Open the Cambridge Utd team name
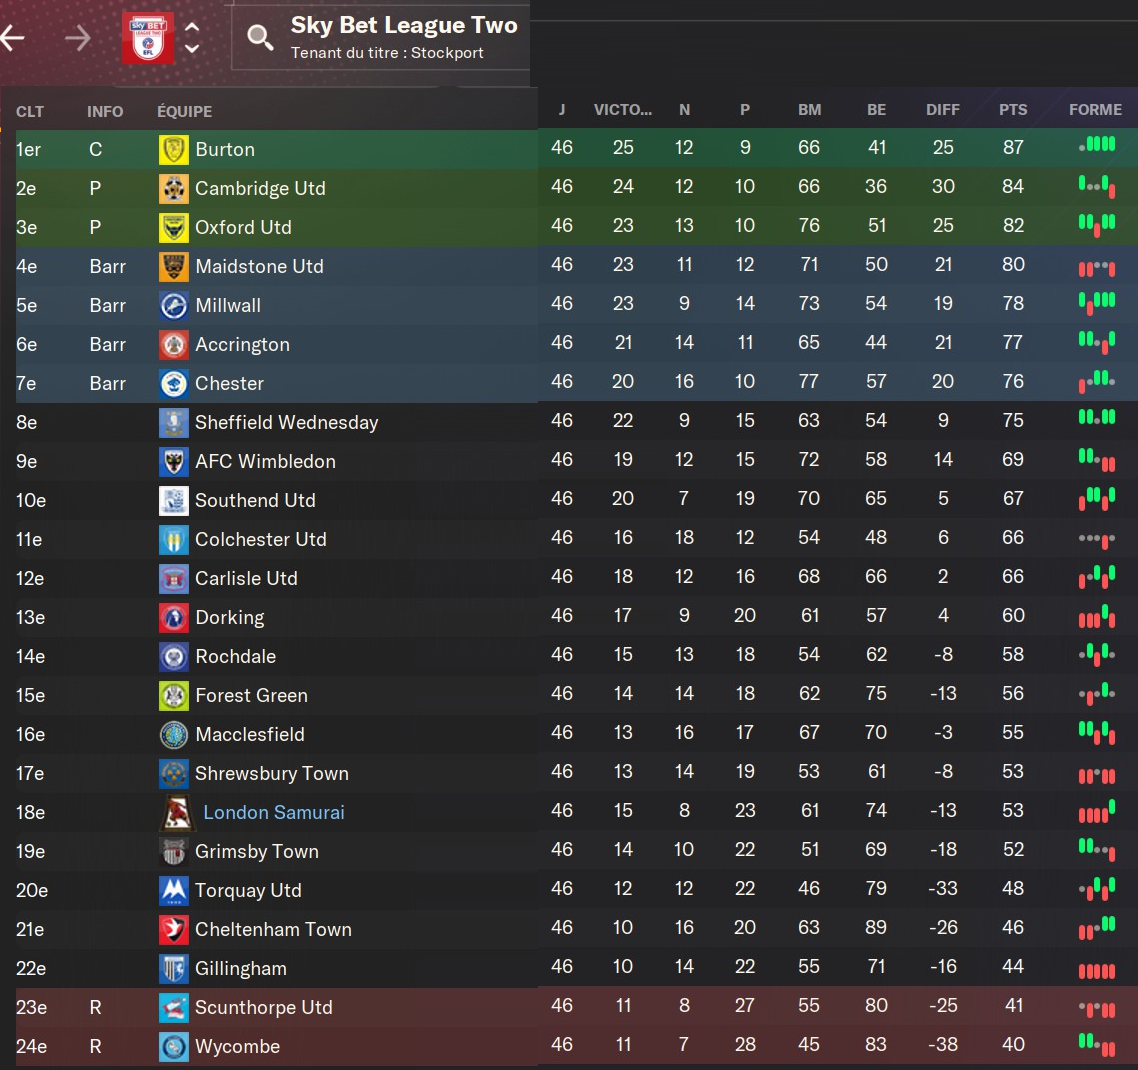The width and height of the screenshot is (1138, 1070). click(x=260, y=189)
